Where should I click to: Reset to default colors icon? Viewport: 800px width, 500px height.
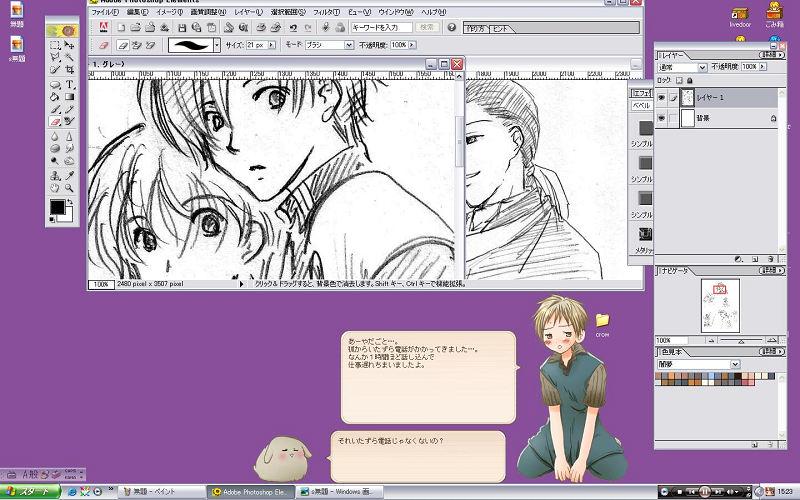pyautogui.click(x=52, y=220)
